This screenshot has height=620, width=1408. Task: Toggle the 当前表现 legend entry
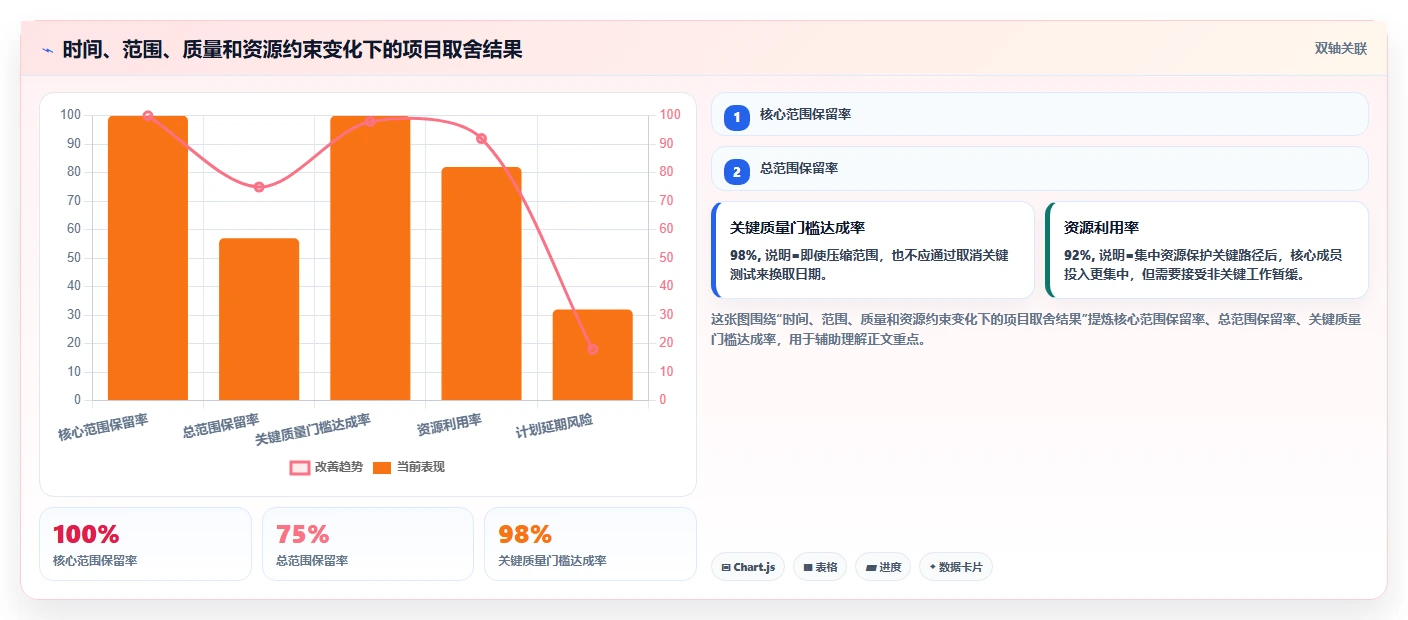(409, 467)
